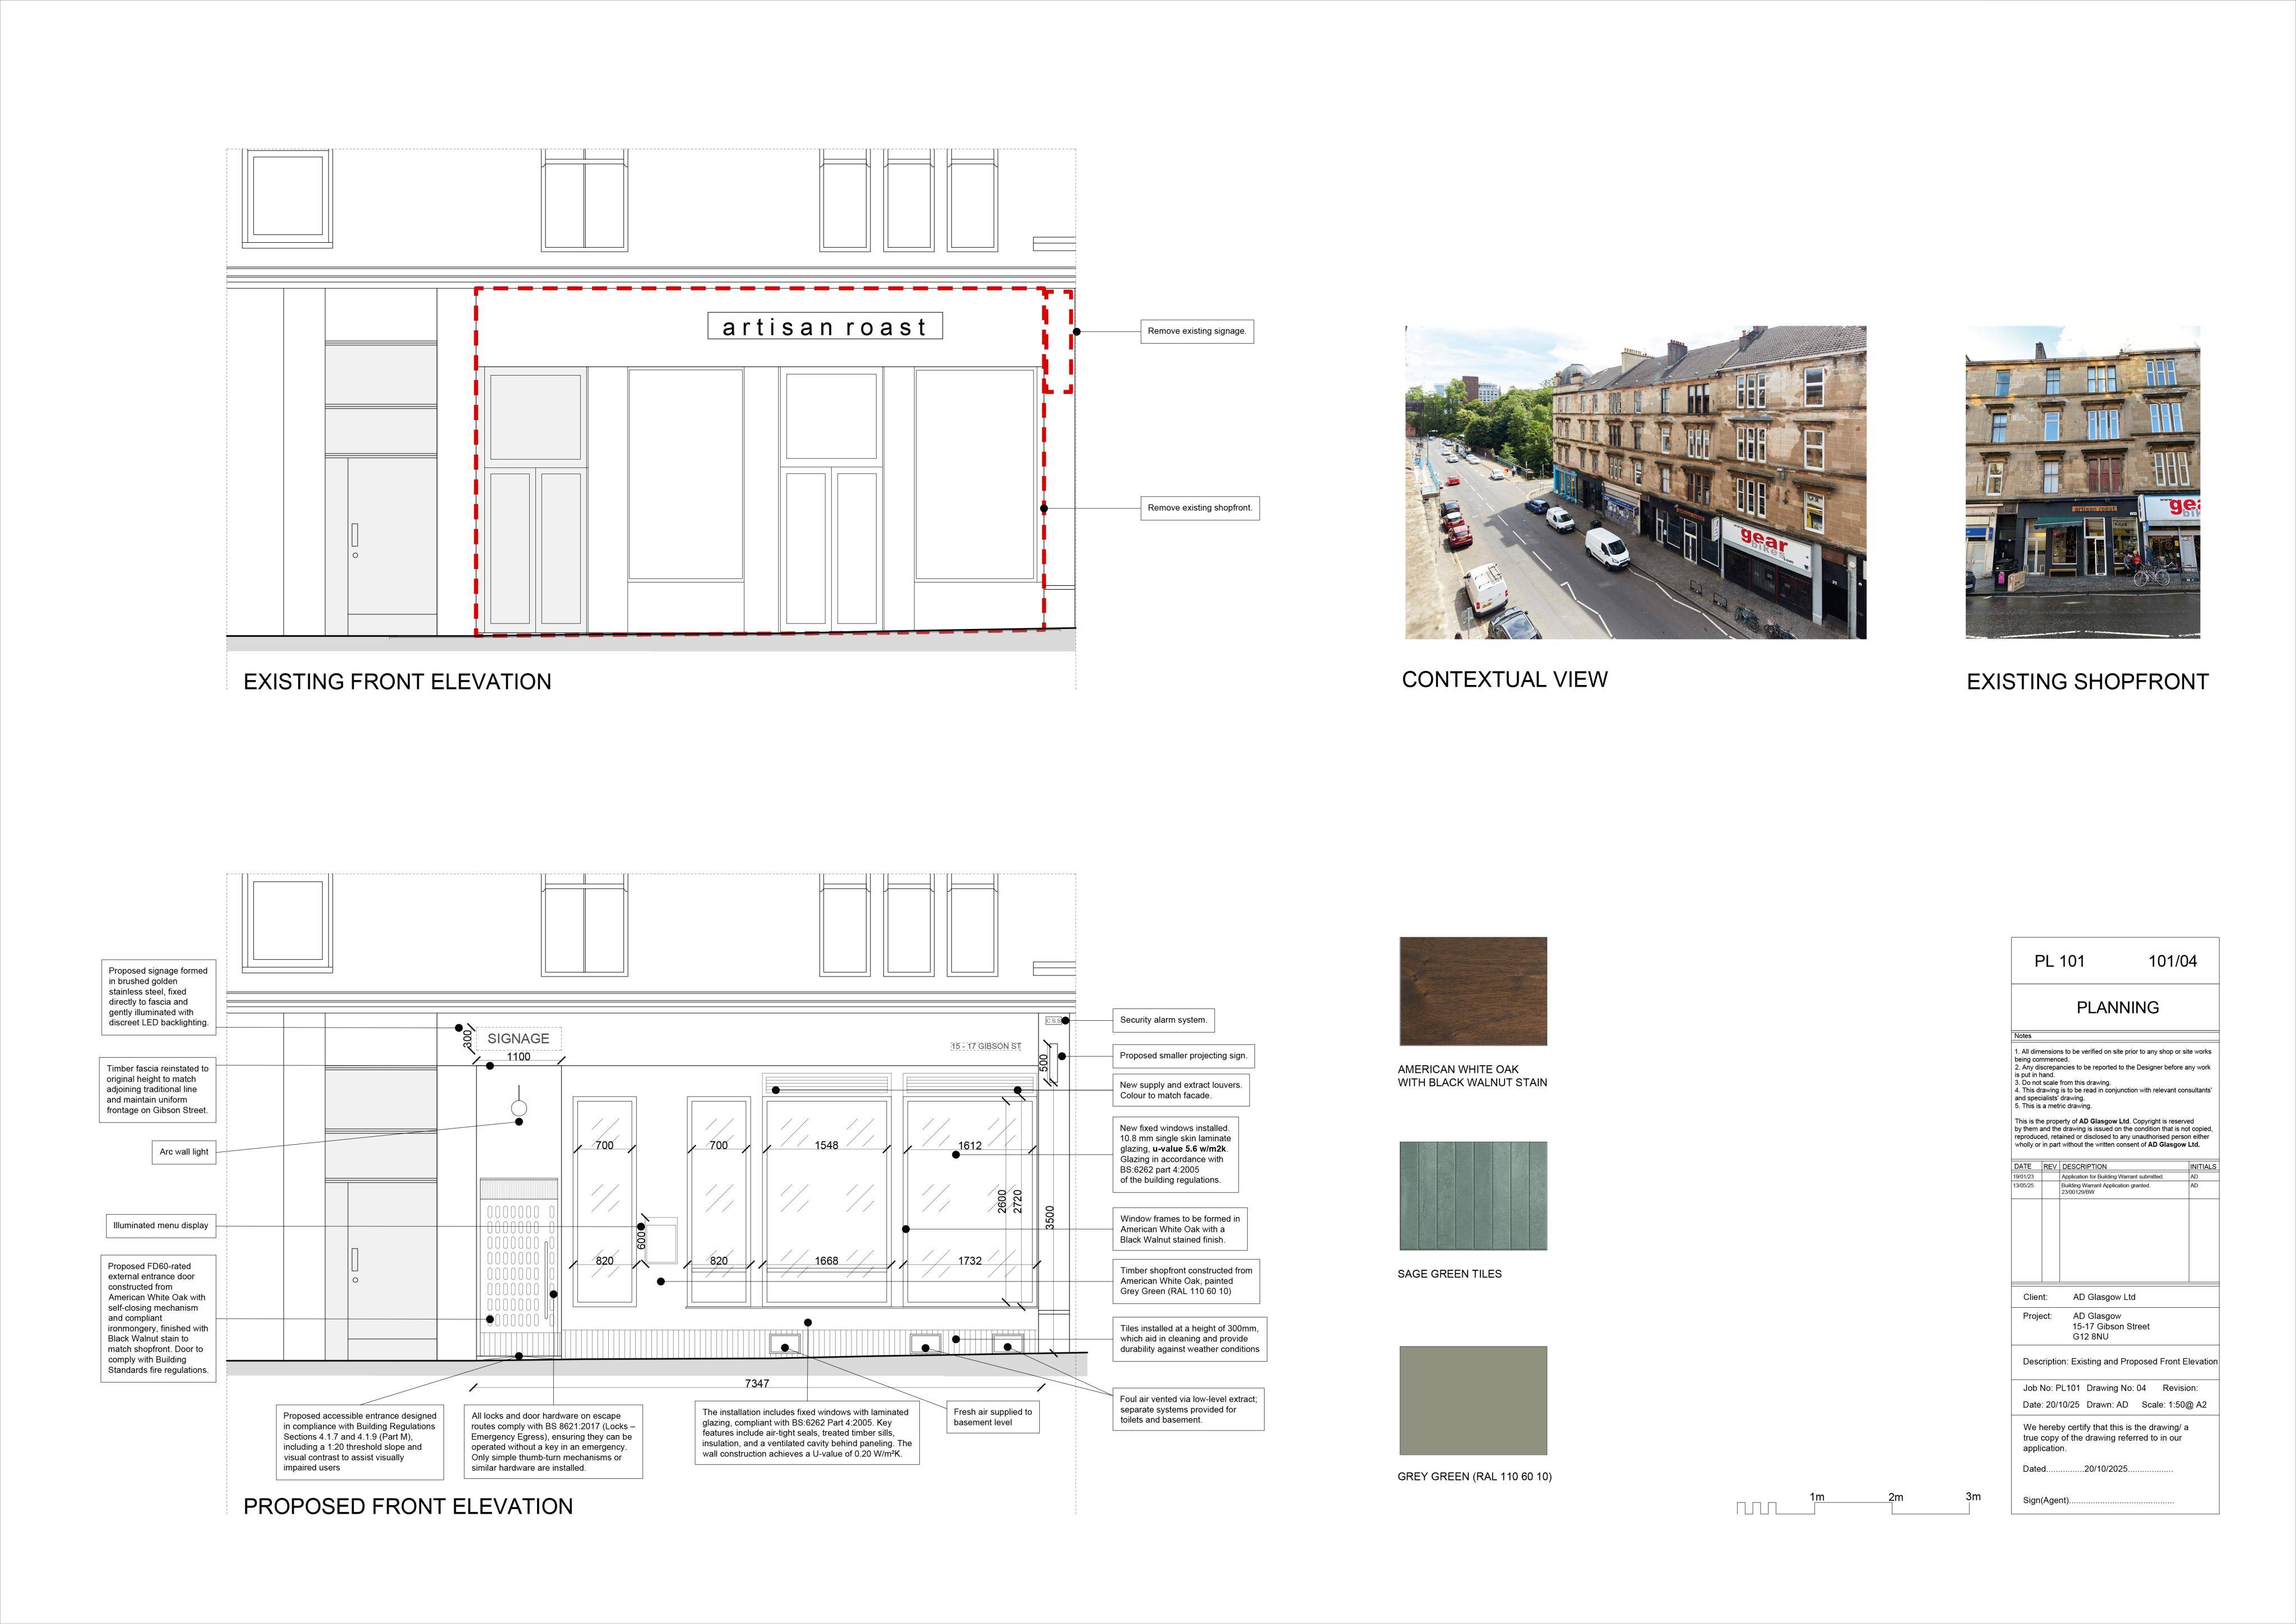This screenshot has height=1624, width=2296.
Task: Click the 7347 overall width dimension
Action: pyautogui.click(x=757, y=1384)
